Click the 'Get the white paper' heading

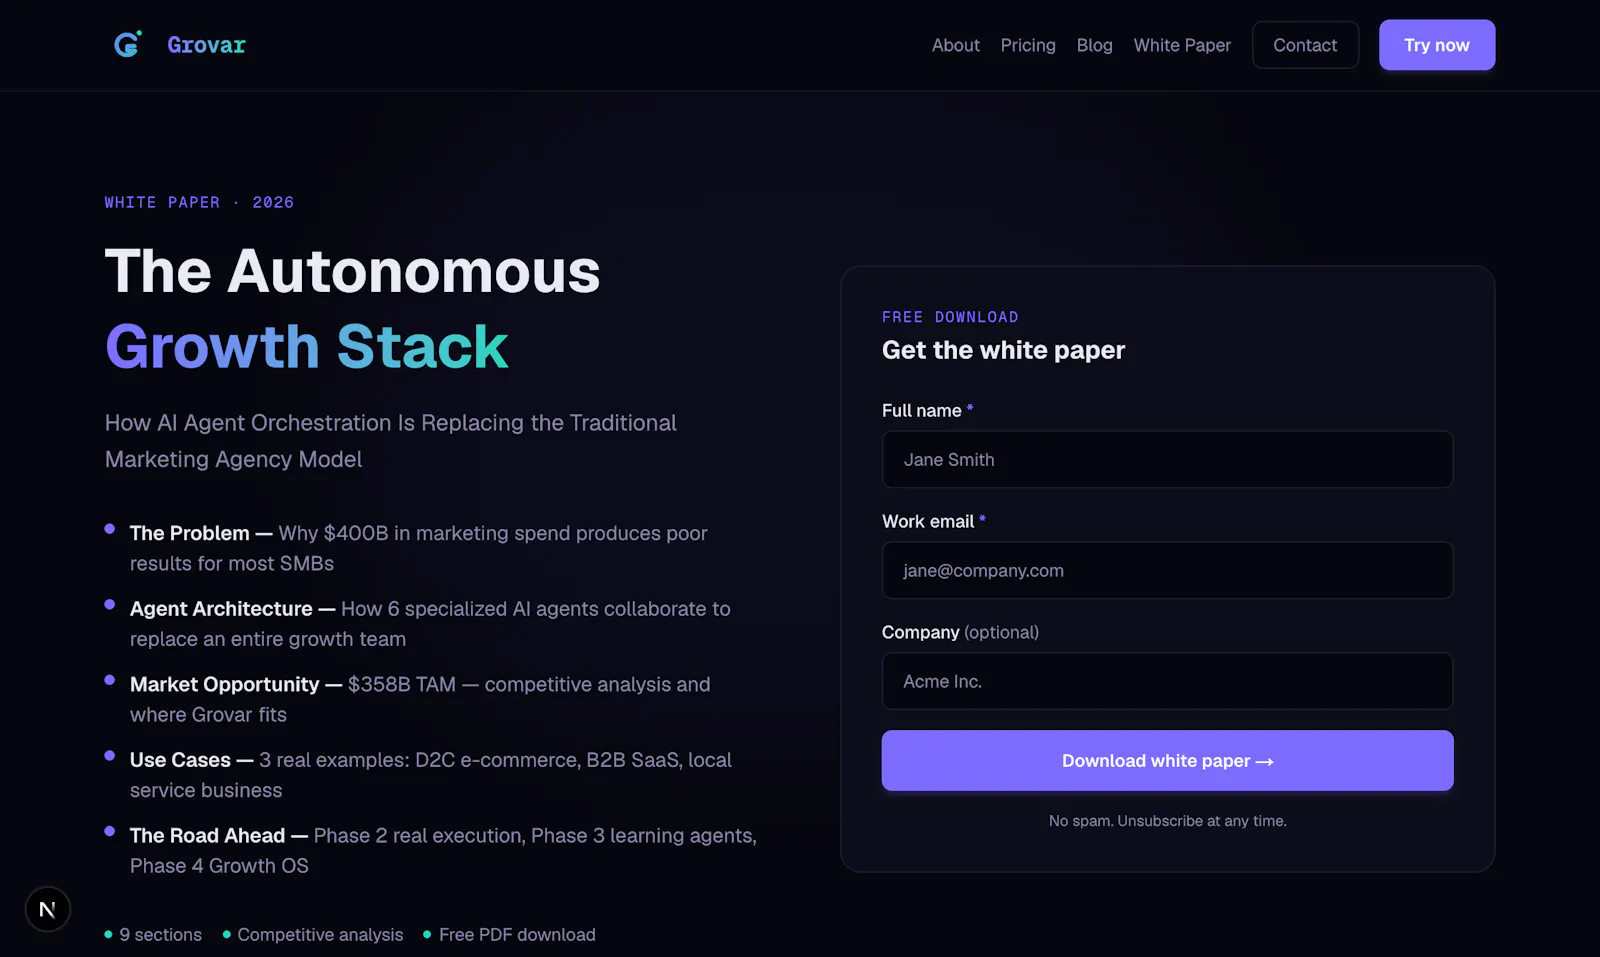coord(1003,350)
